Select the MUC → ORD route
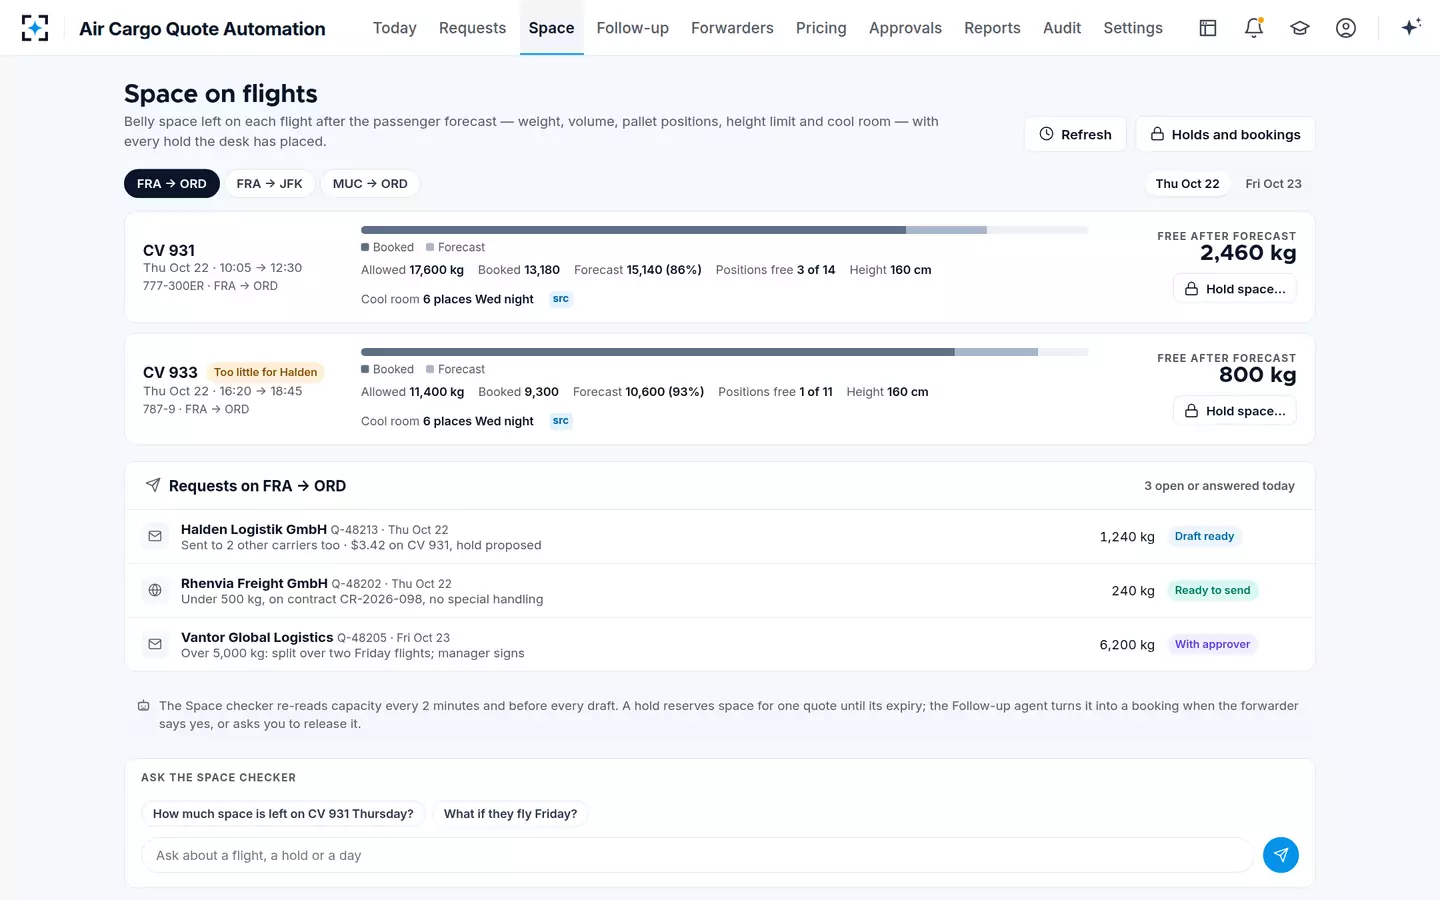Viewport: 1440px width, 900px height. tap(370, 184)
